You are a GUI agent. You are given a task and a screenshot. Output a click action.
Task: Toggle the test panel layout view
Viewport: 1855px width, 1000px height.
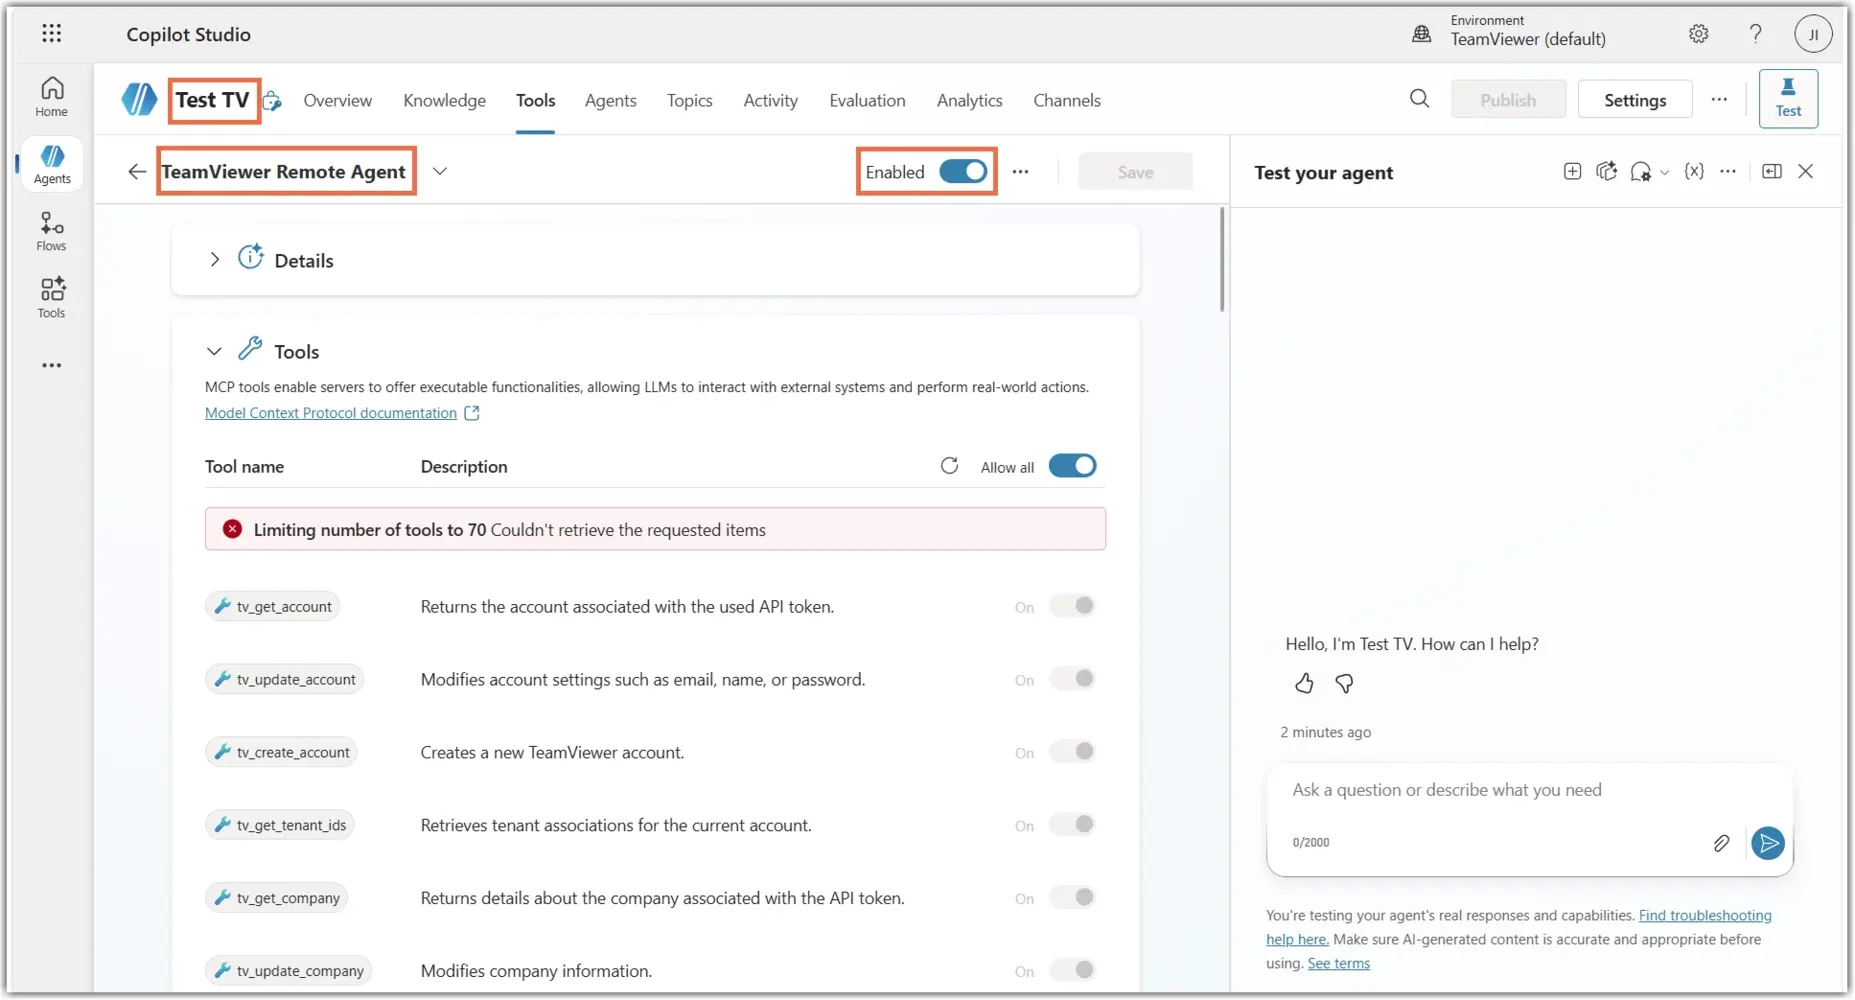(x=1772, y=172)
